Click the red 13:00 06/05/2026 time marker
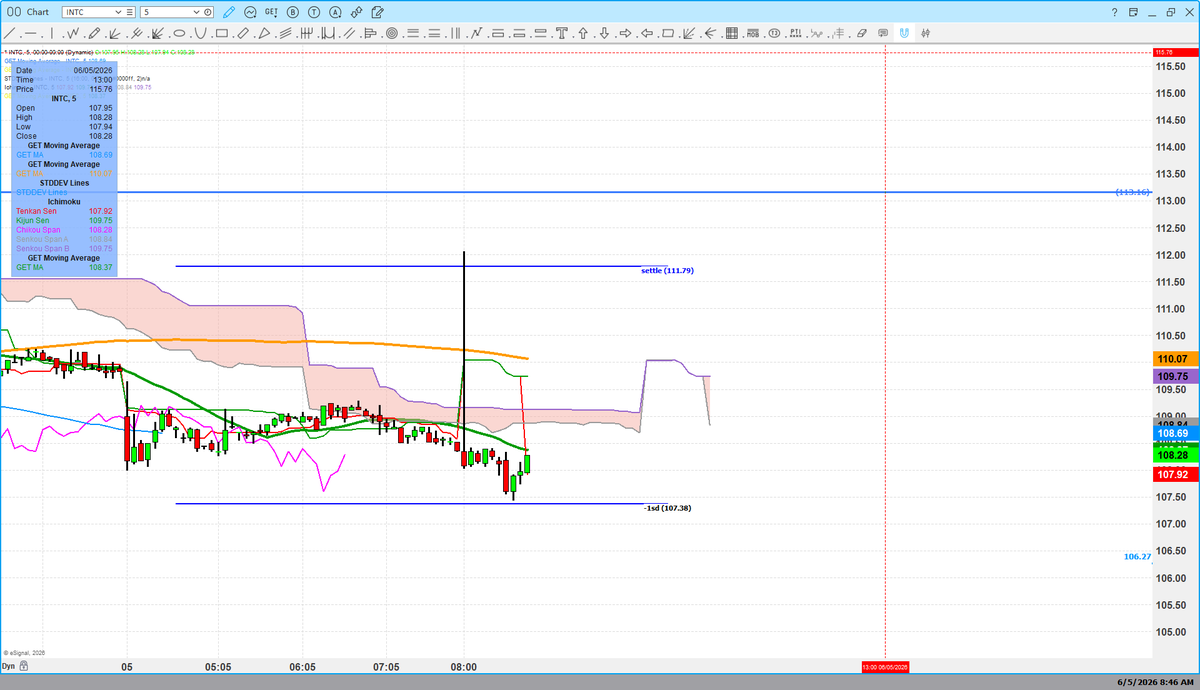The height and width of the screenshot is (690, 1200). (886, 666)
